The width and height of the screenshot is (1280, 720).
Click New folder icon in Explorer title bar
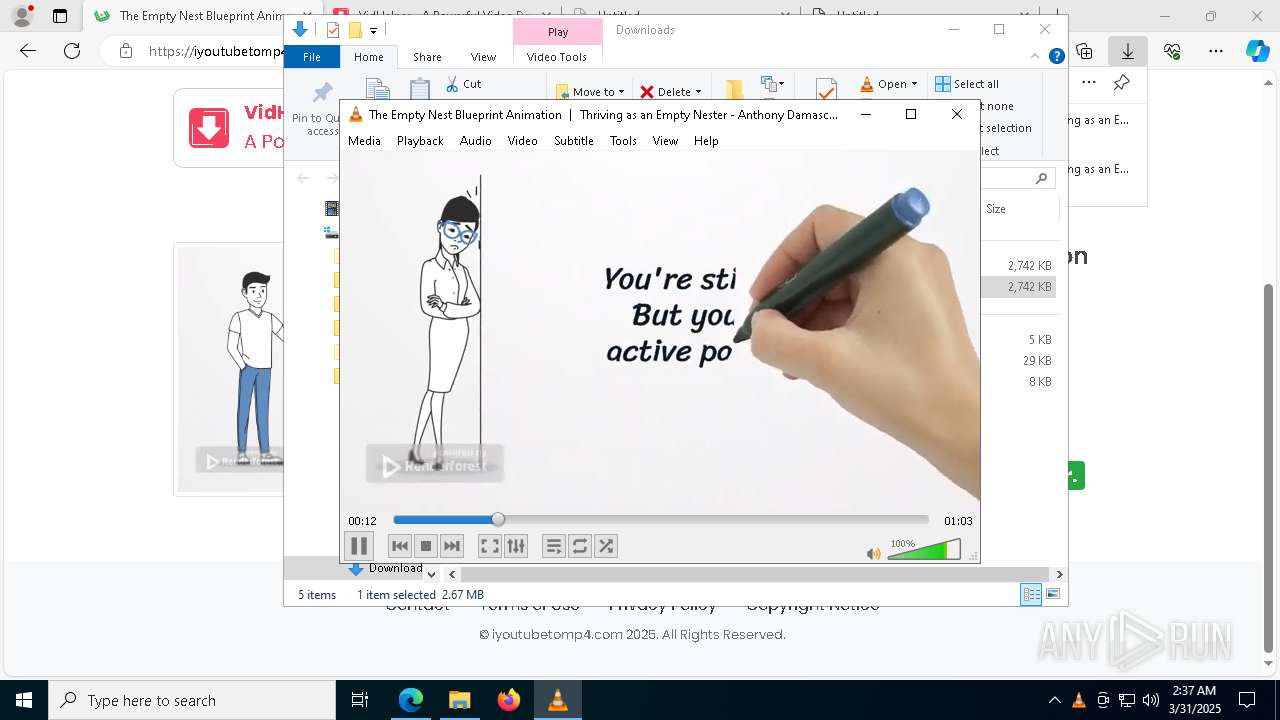tap(354, 30)
